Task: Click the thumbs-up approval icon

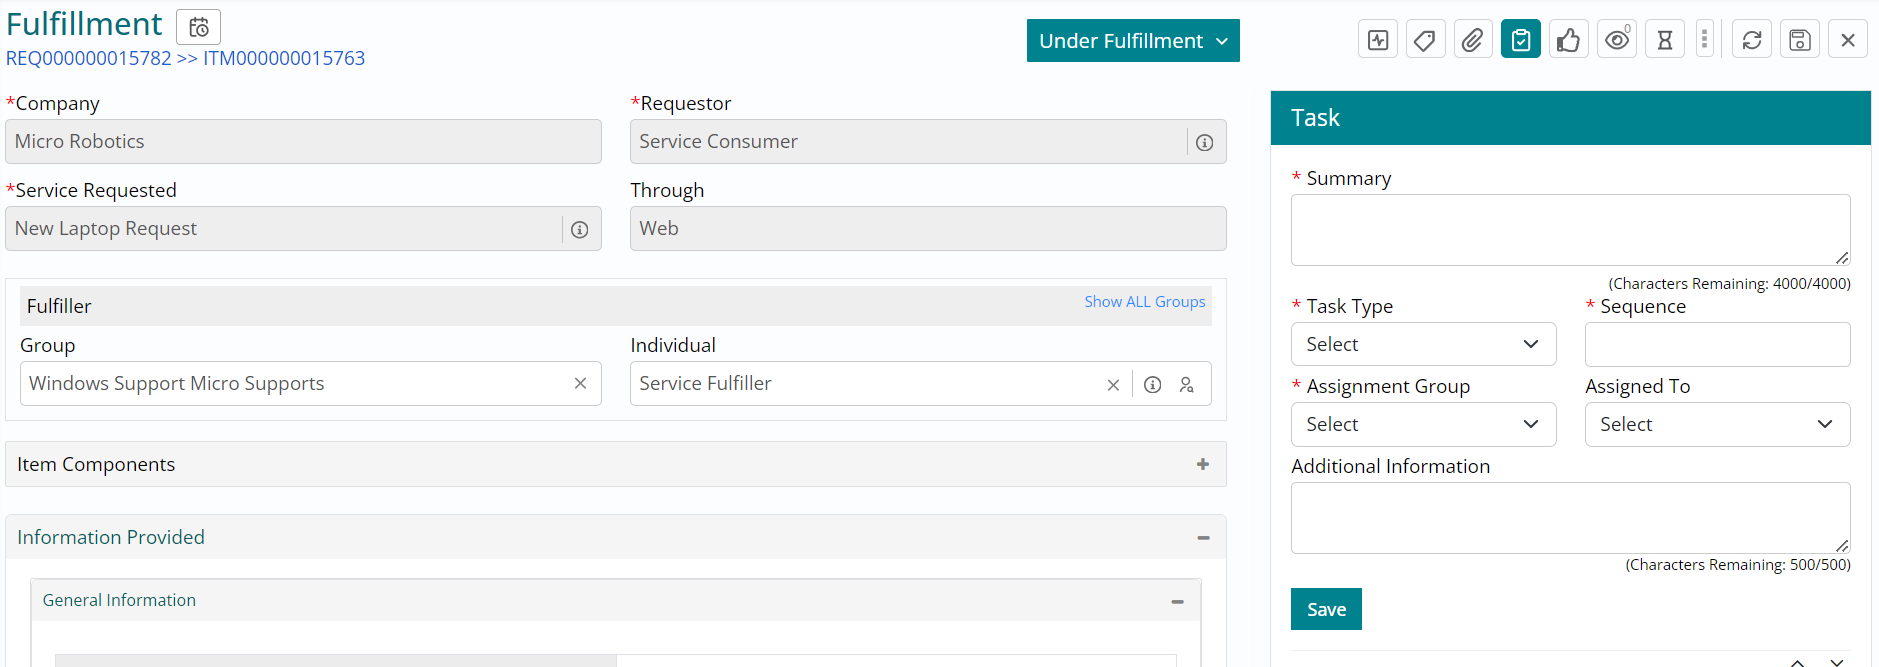Action: 1568,40
